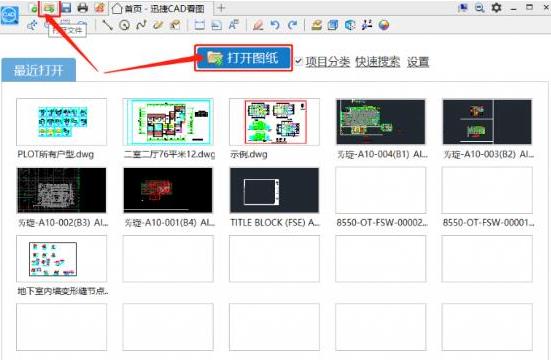
Task: Create a new file with green icon
Action: 33,8
